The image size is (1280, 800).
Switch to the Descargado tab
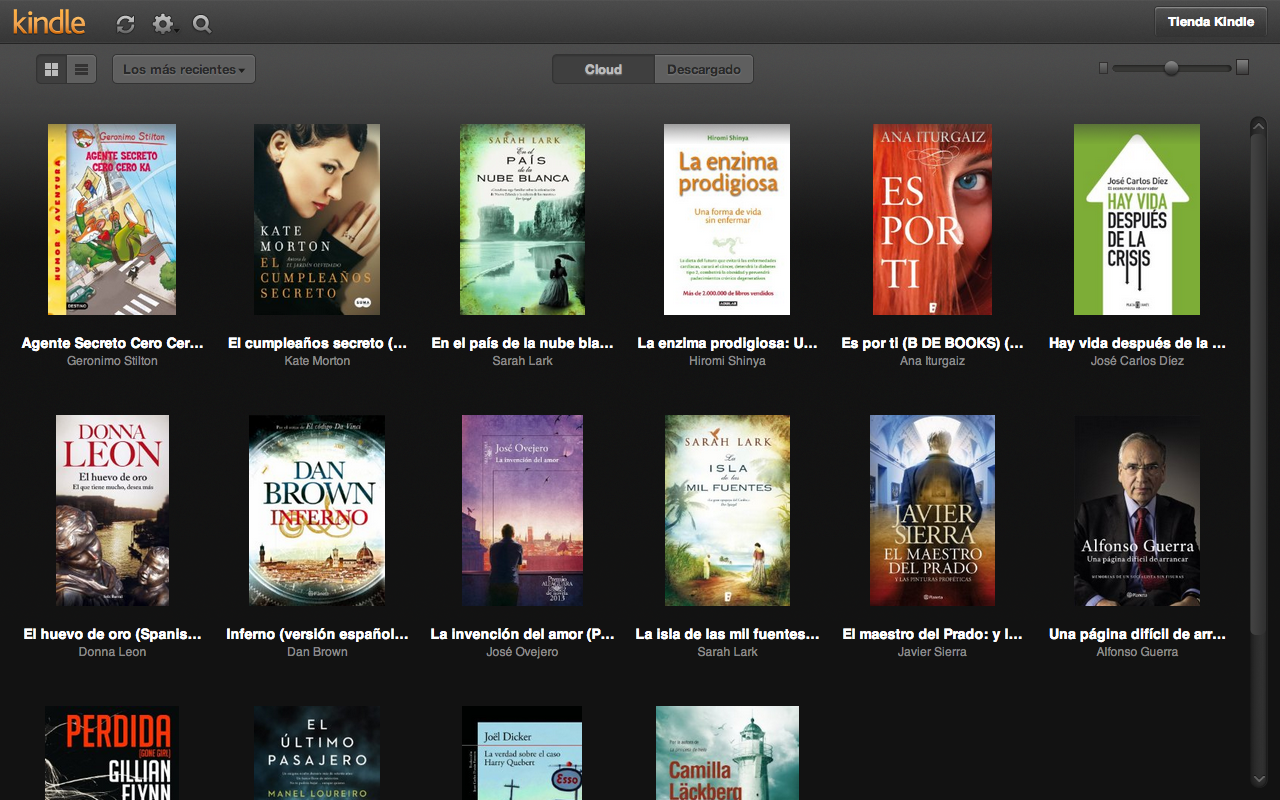pyautogui.click(x=703, y=69)
